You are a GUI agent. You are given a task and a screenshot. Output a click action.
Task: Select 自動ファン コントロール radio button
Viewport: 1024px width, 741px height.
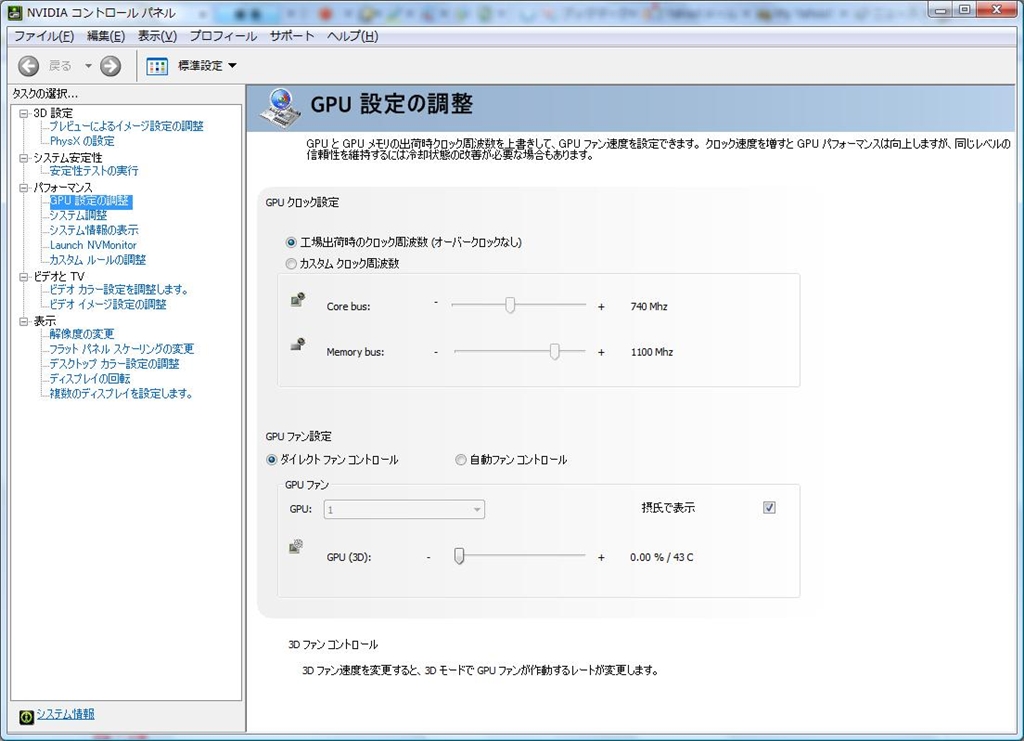(460, 460)
